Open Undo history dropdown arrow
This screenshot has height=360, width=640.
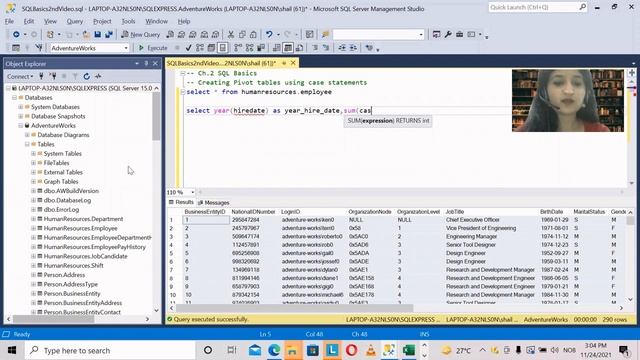[x=278, y=35]
